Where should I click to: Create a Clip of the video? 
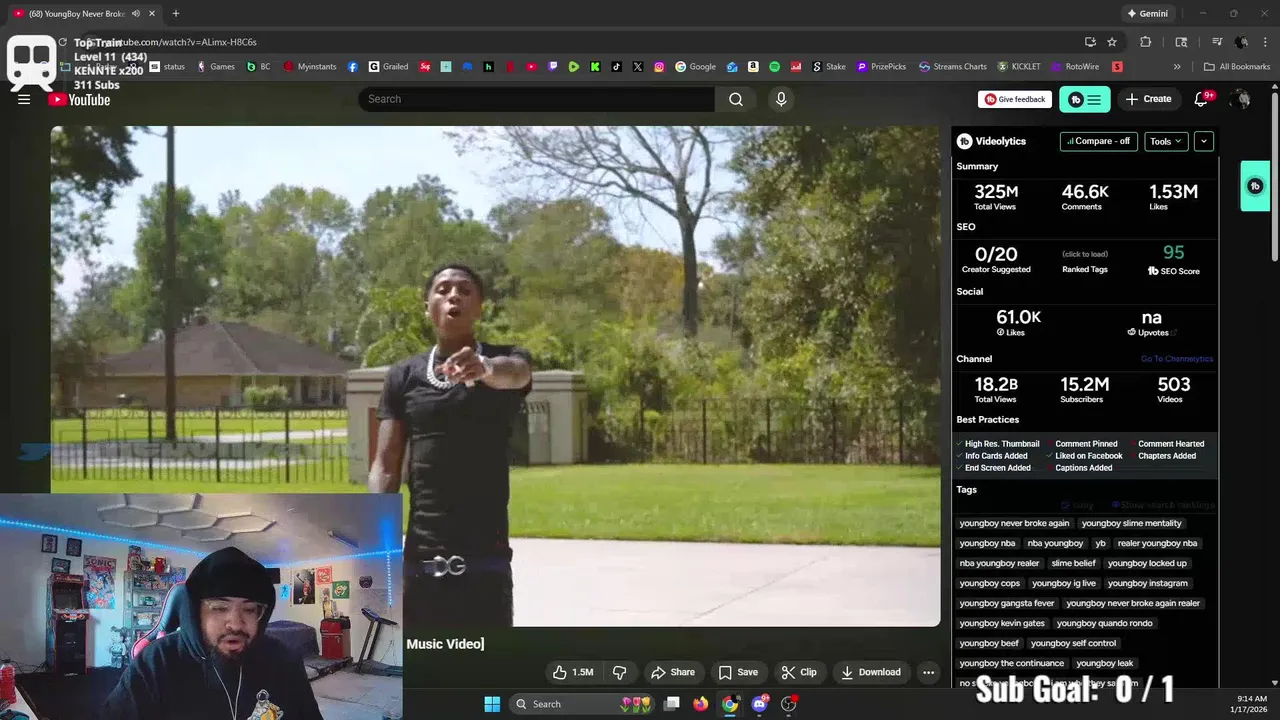(799, 672)
